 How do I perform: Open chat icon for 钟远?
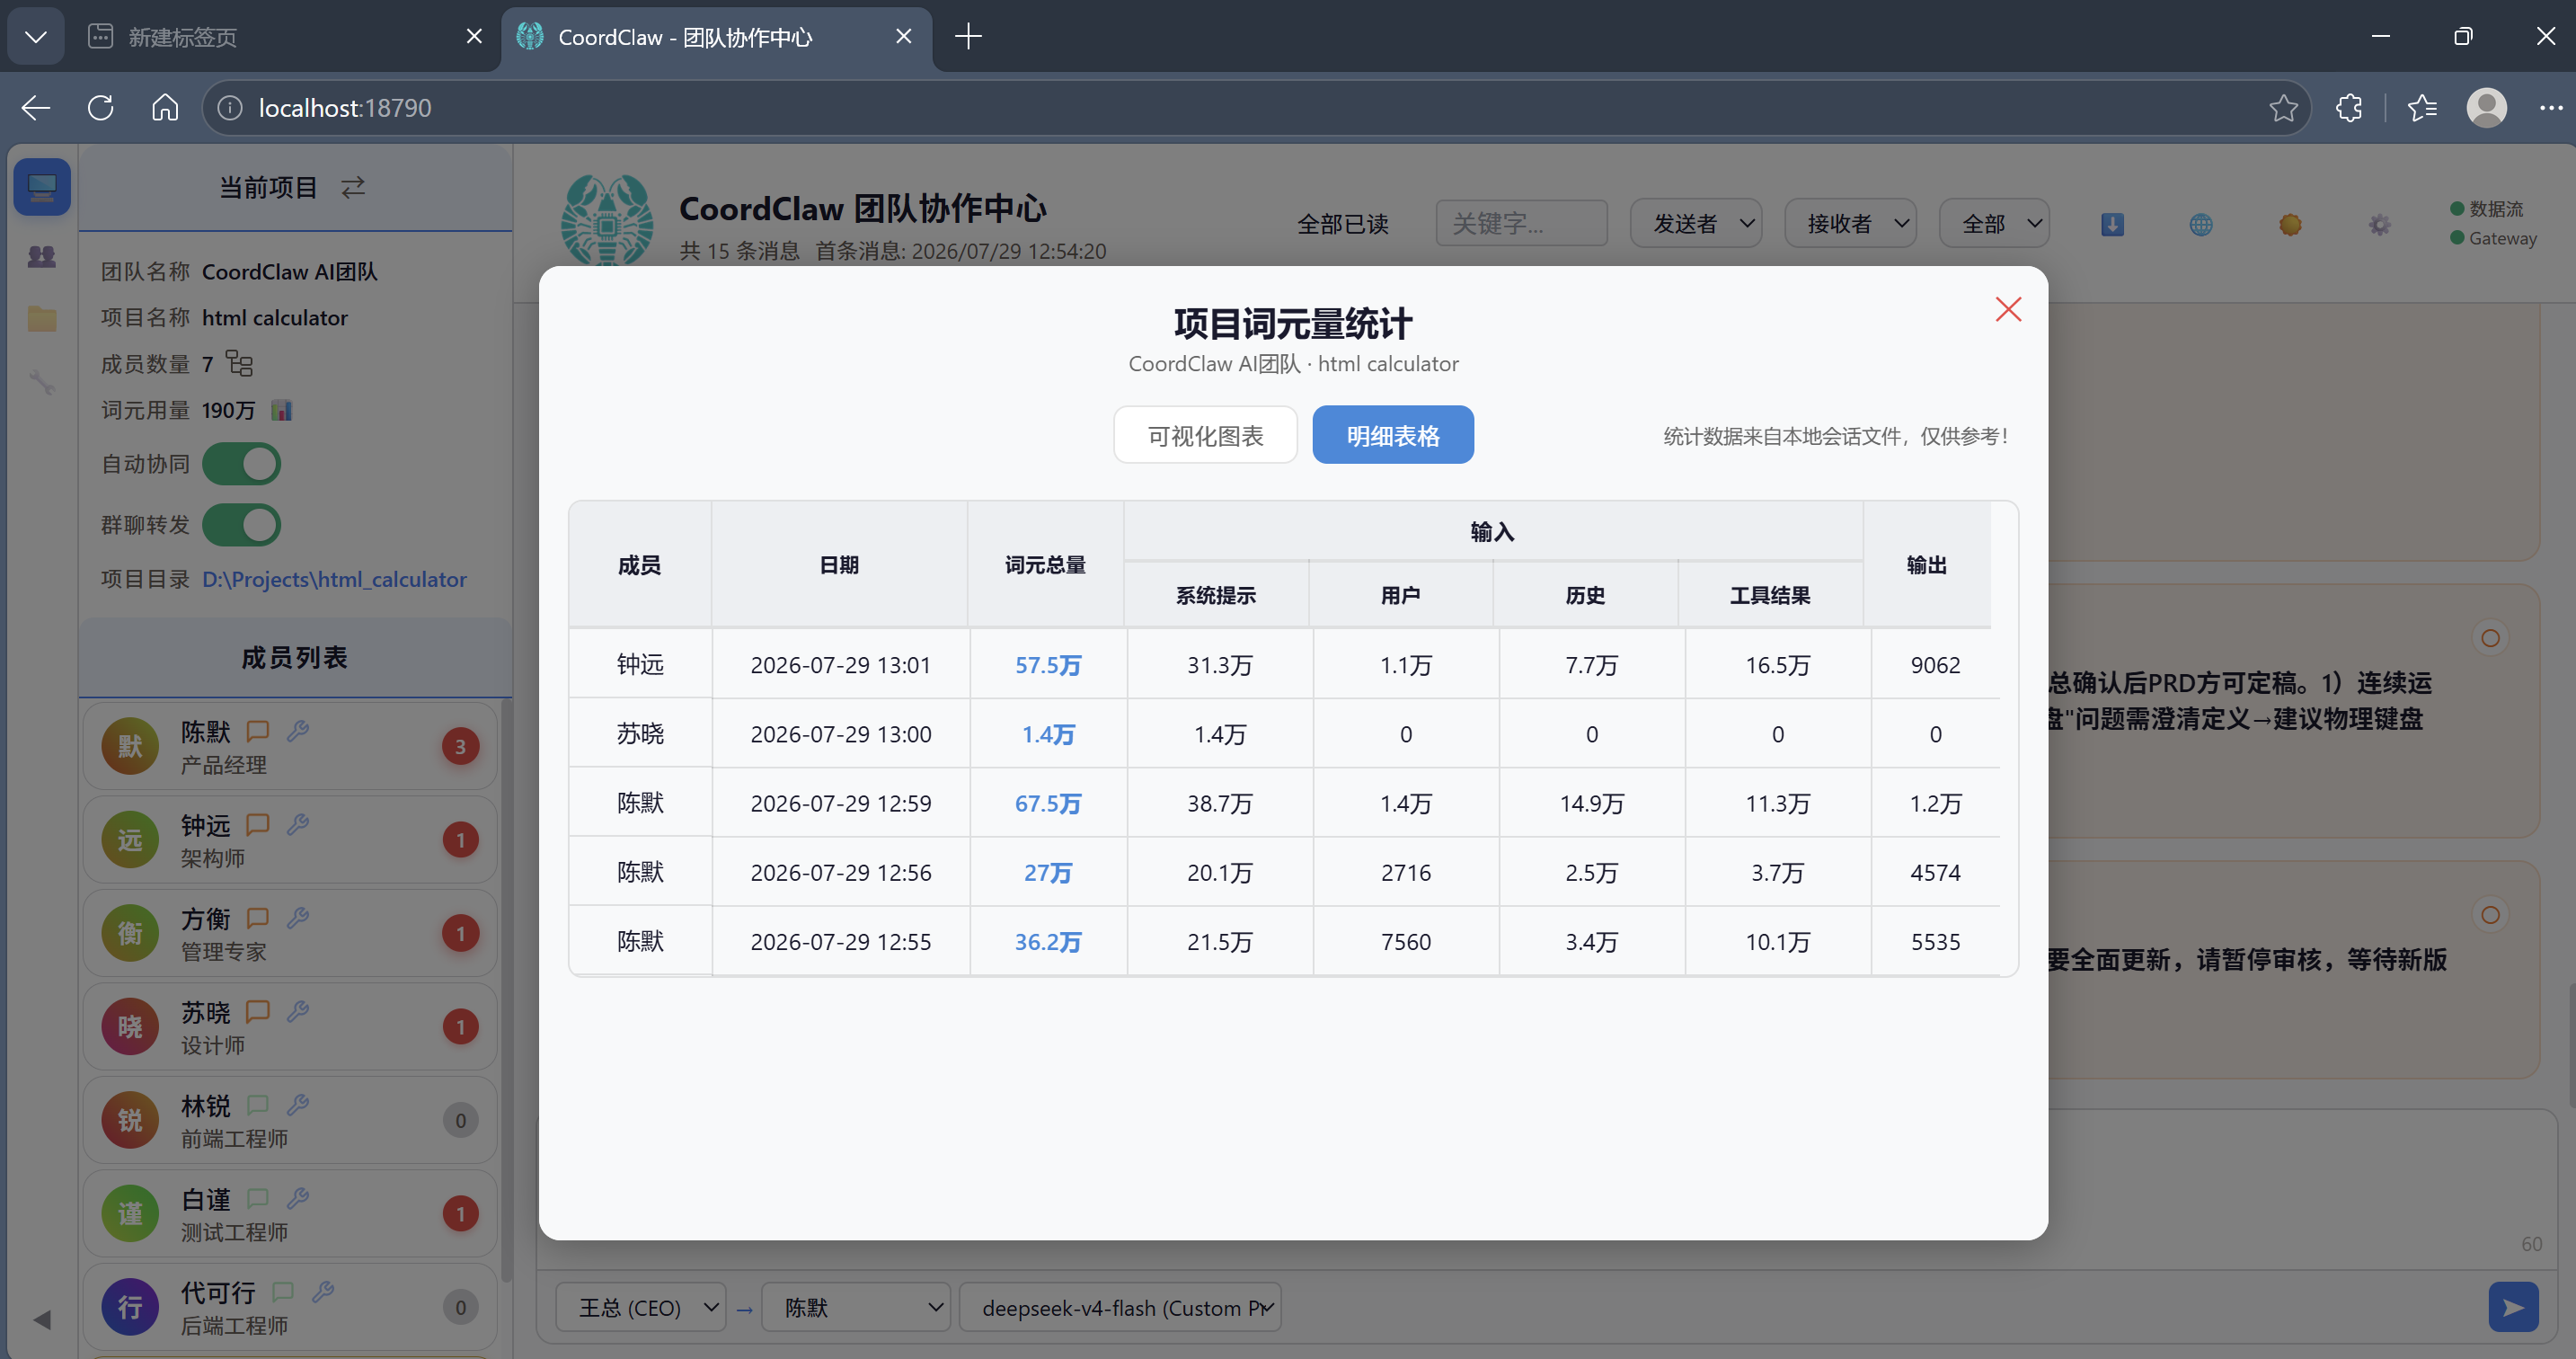click(x=258, y=824)
